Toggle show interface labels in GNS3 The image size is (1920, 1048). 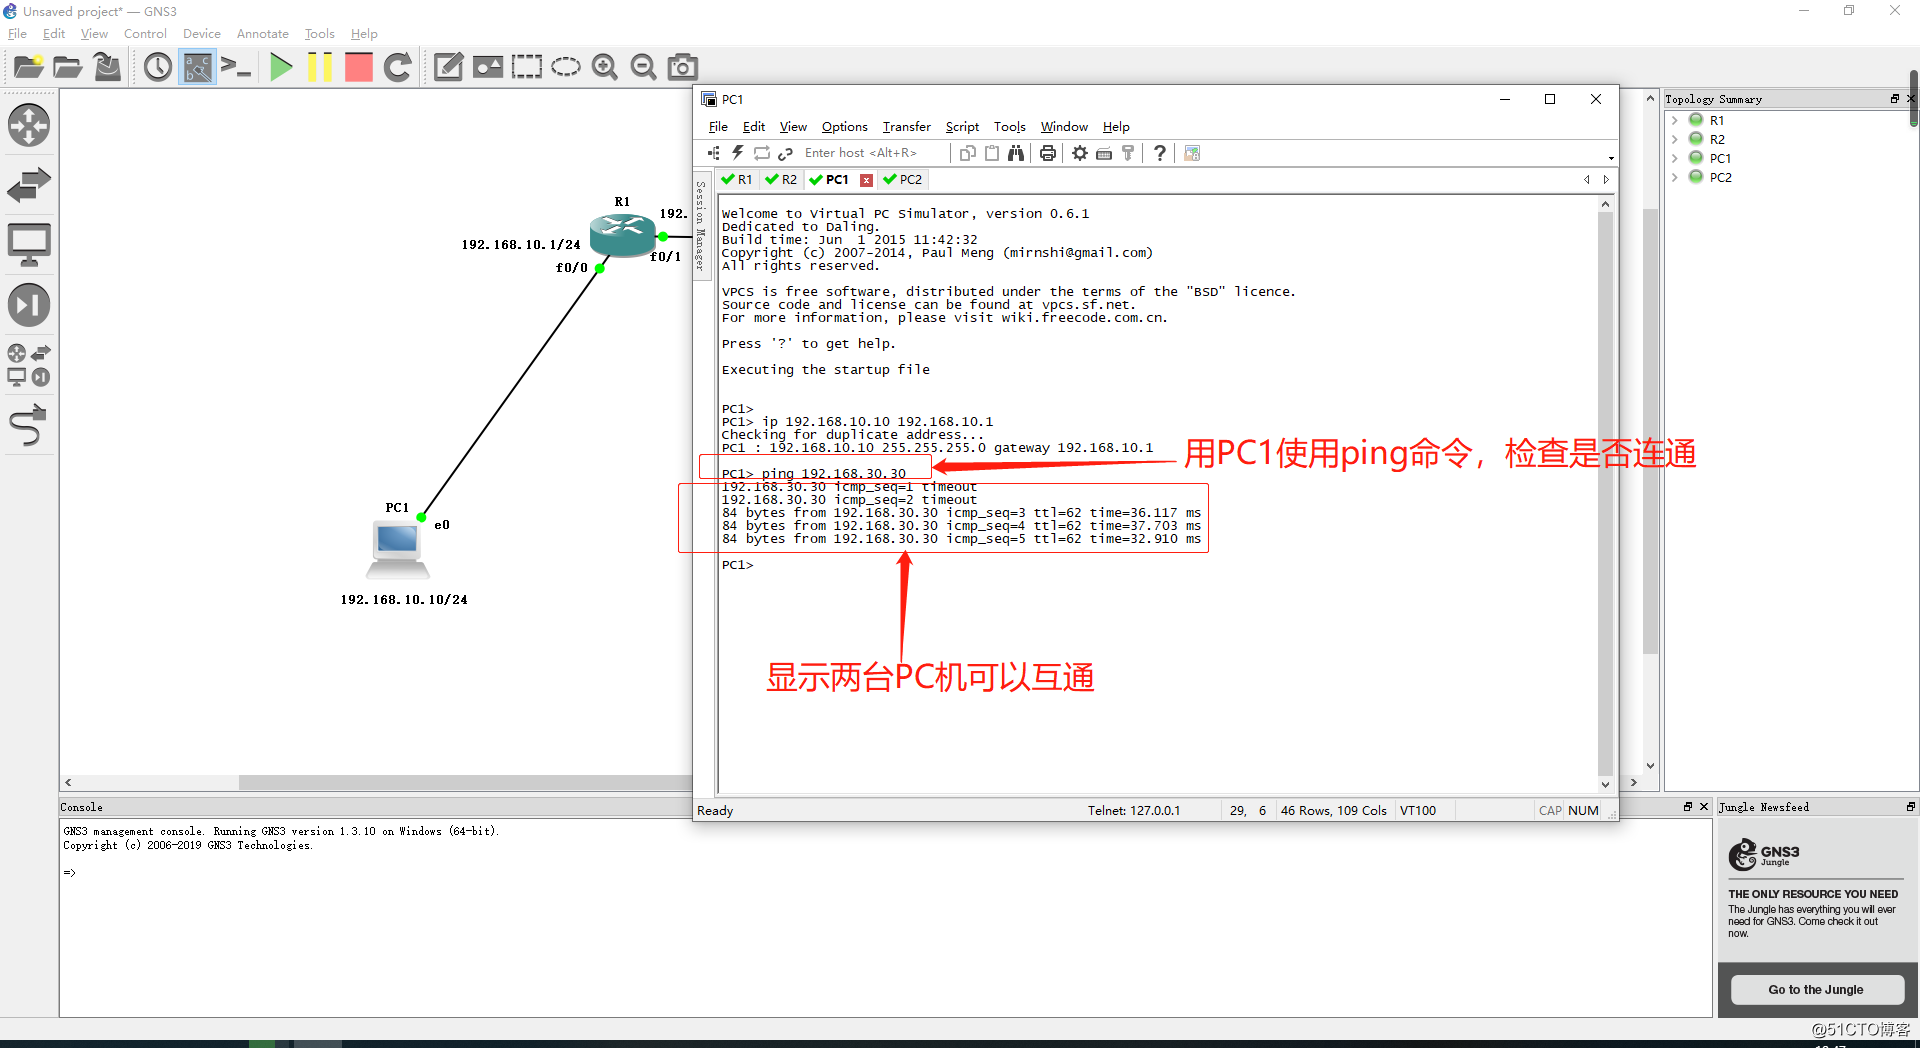tap(197, 67)
